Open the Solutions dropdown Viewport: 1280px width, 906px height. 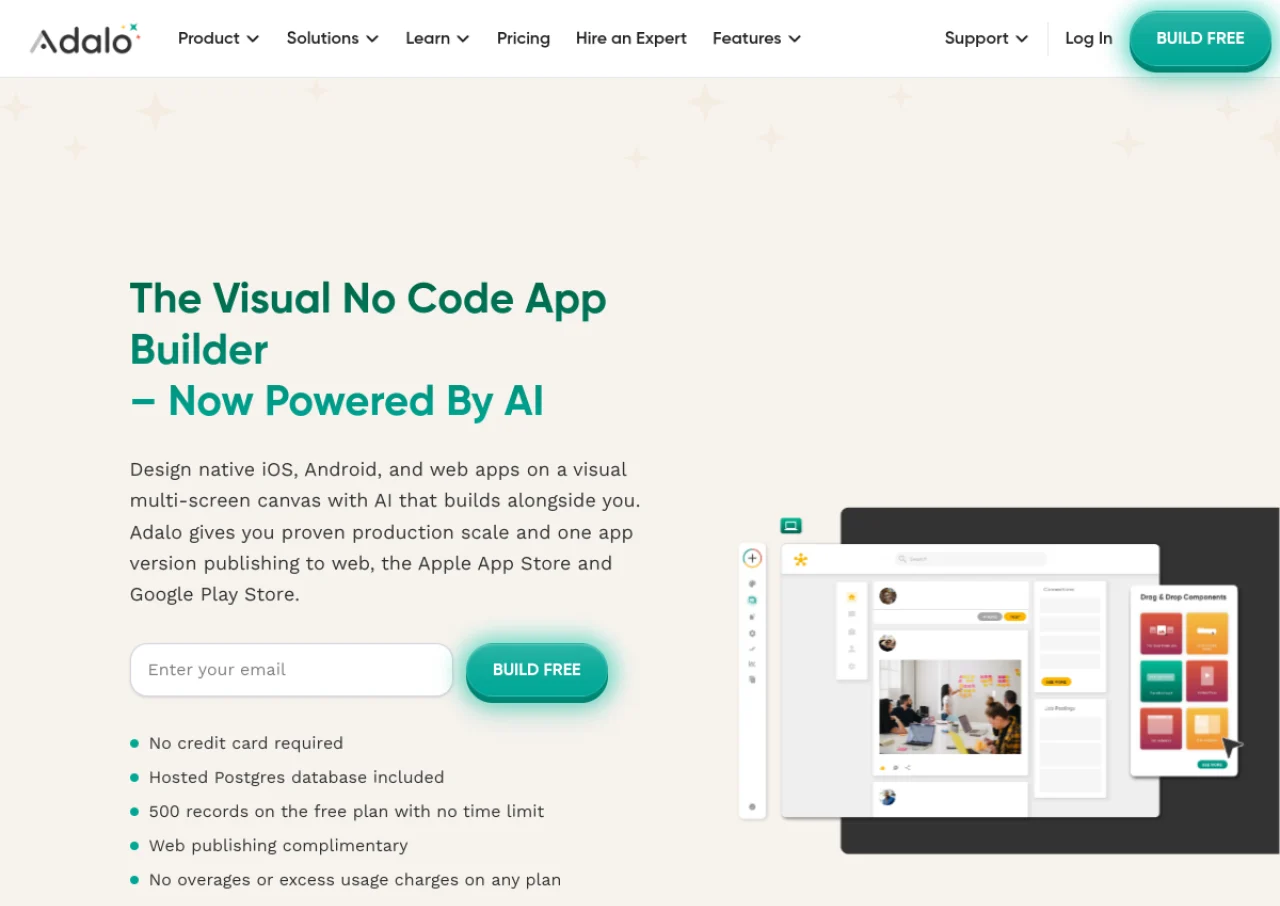click(332, 38)
